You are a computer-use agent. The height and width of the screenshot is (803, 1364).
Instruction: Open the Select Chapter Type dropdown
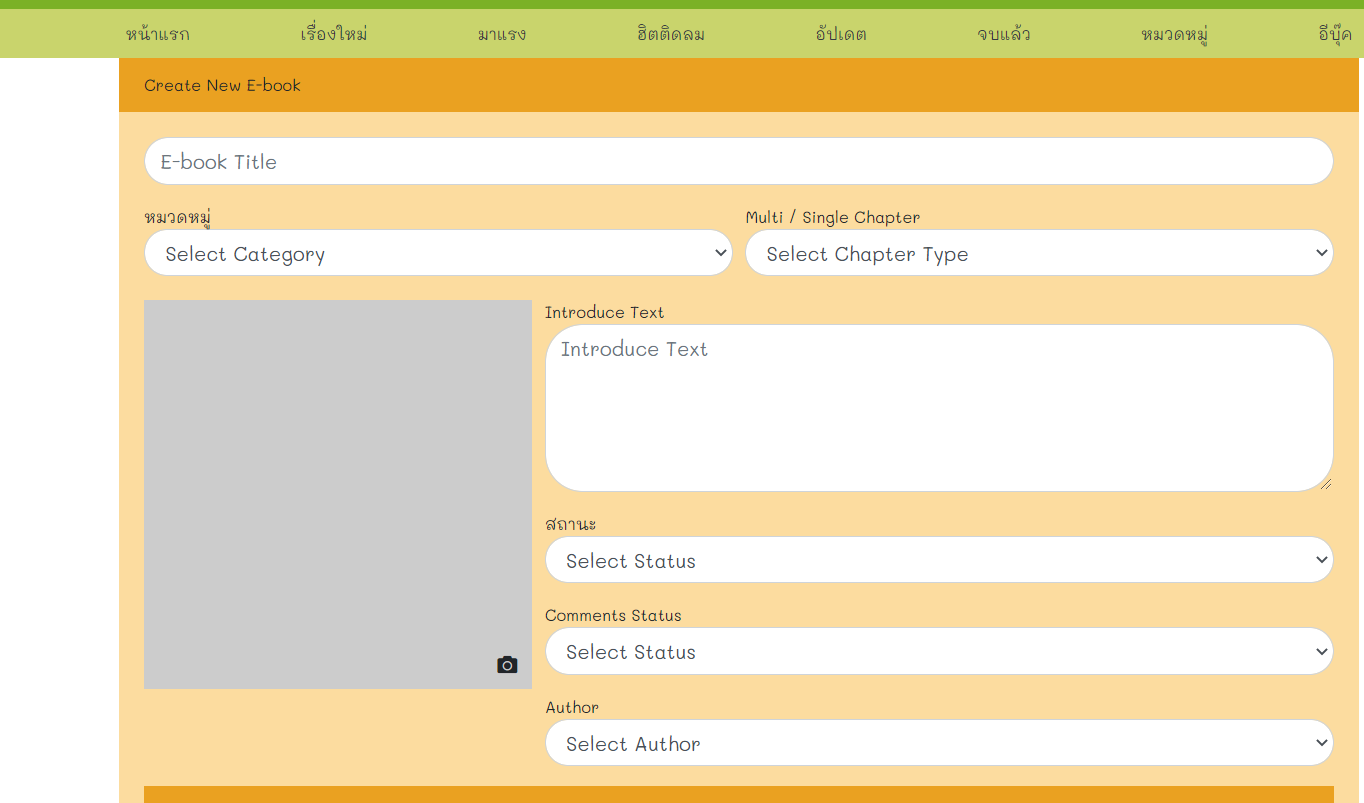tap(1039, 253)
